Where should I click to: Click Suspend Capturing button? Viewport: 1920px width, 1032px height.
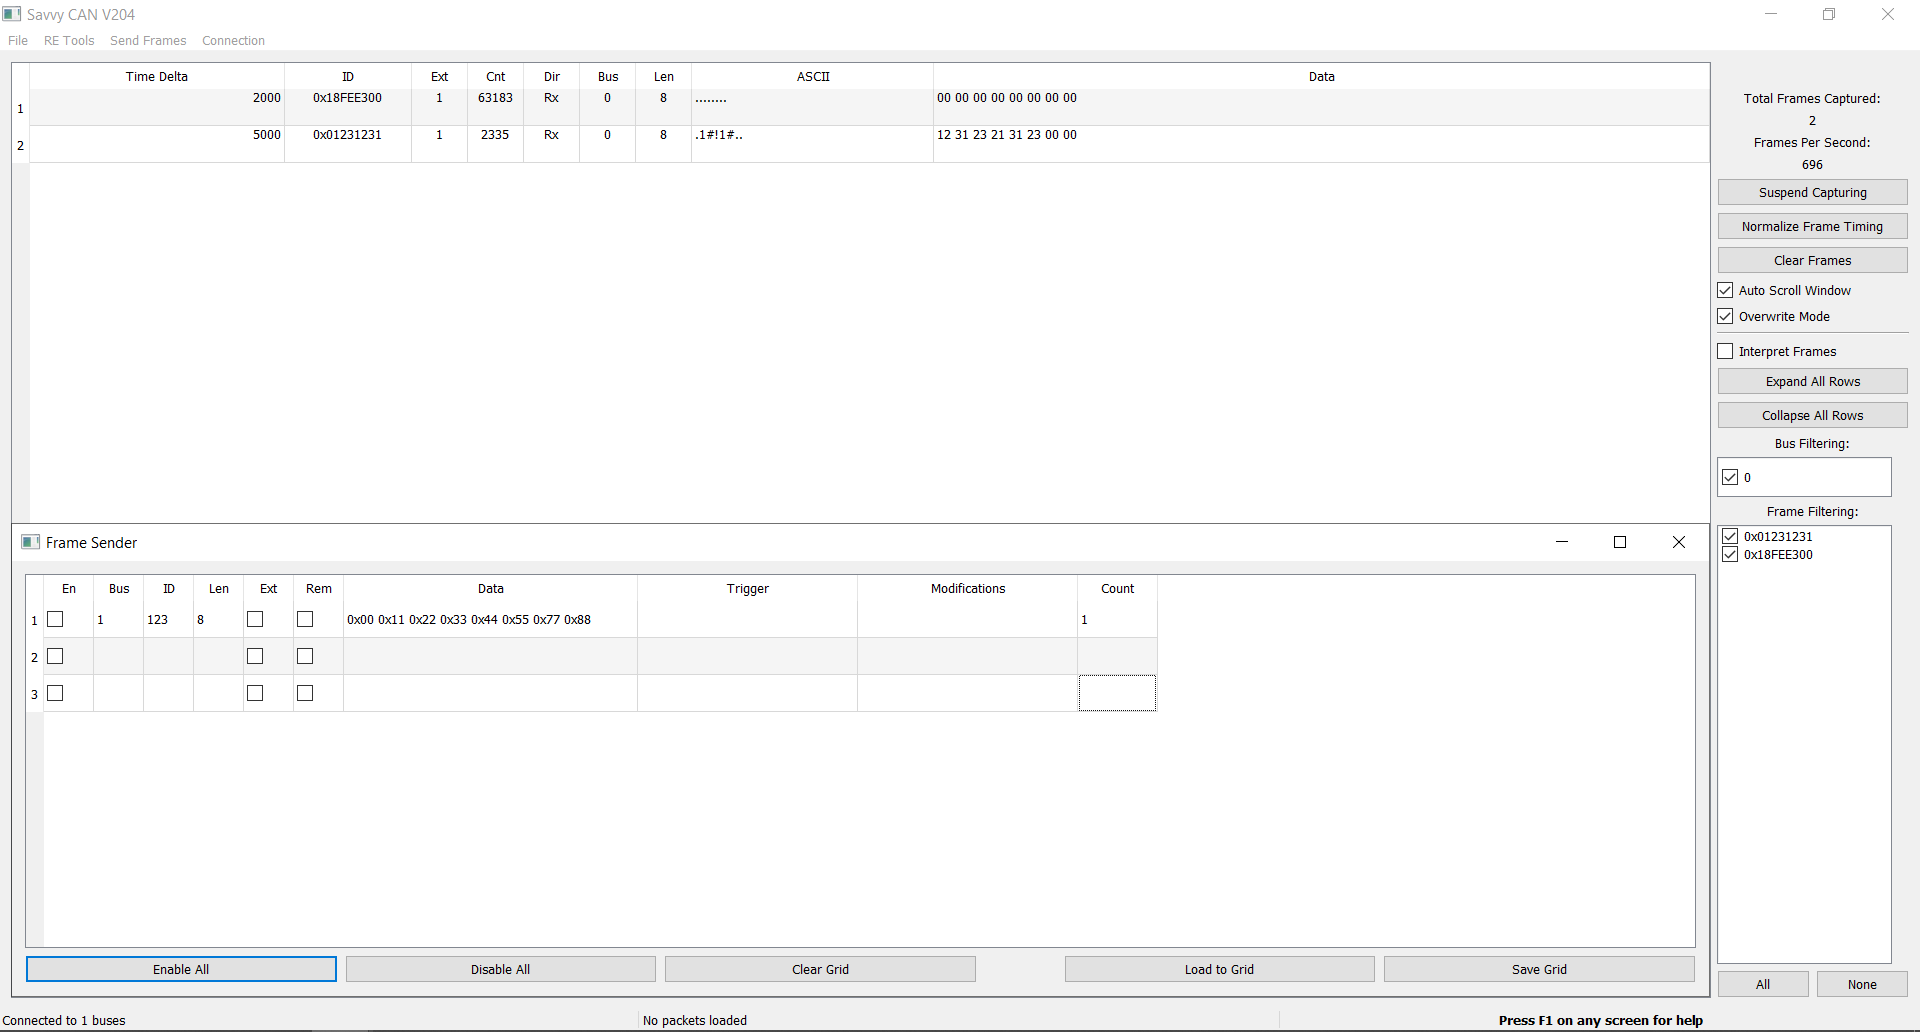pyautogui.click(x=1812, y=193)
